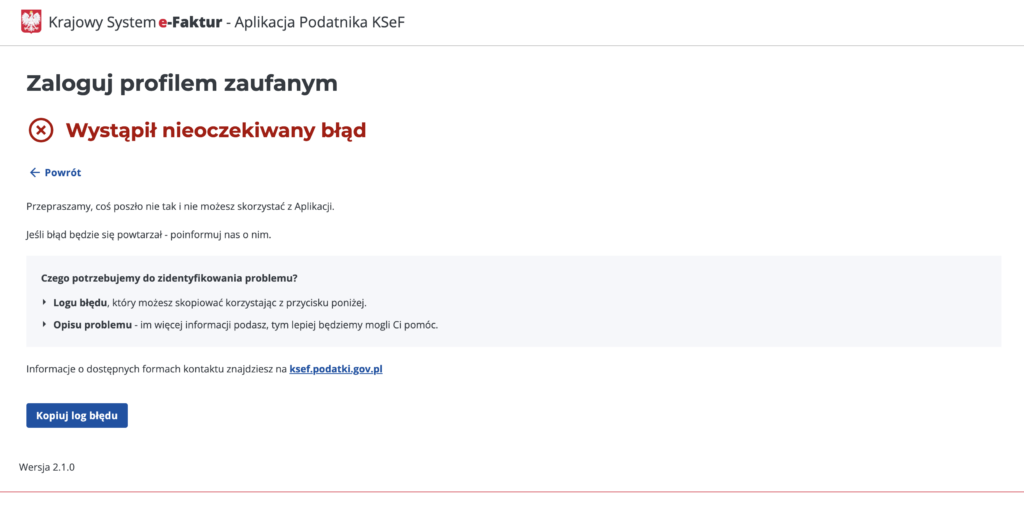Click the left arrow back icon
Screen dimensions: 1024x521
click(x=34, y=173)
